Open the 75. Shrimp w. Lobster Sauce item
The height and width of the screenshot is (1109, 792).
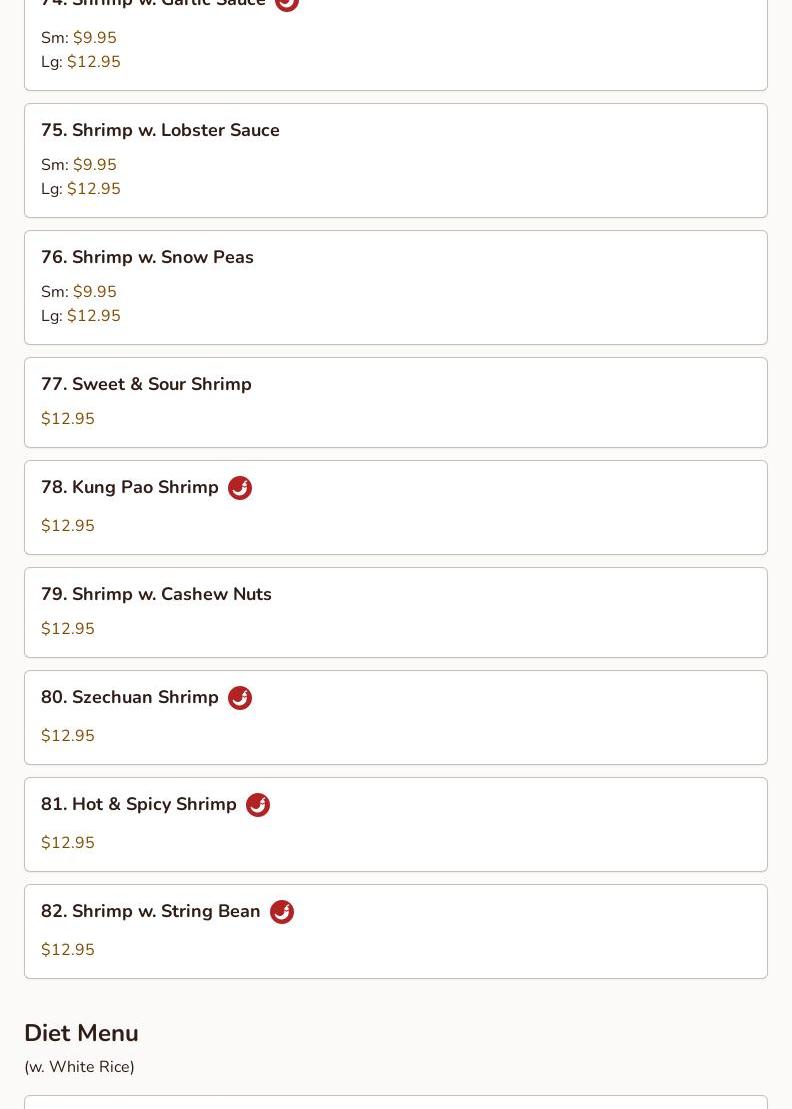[160, 130]
